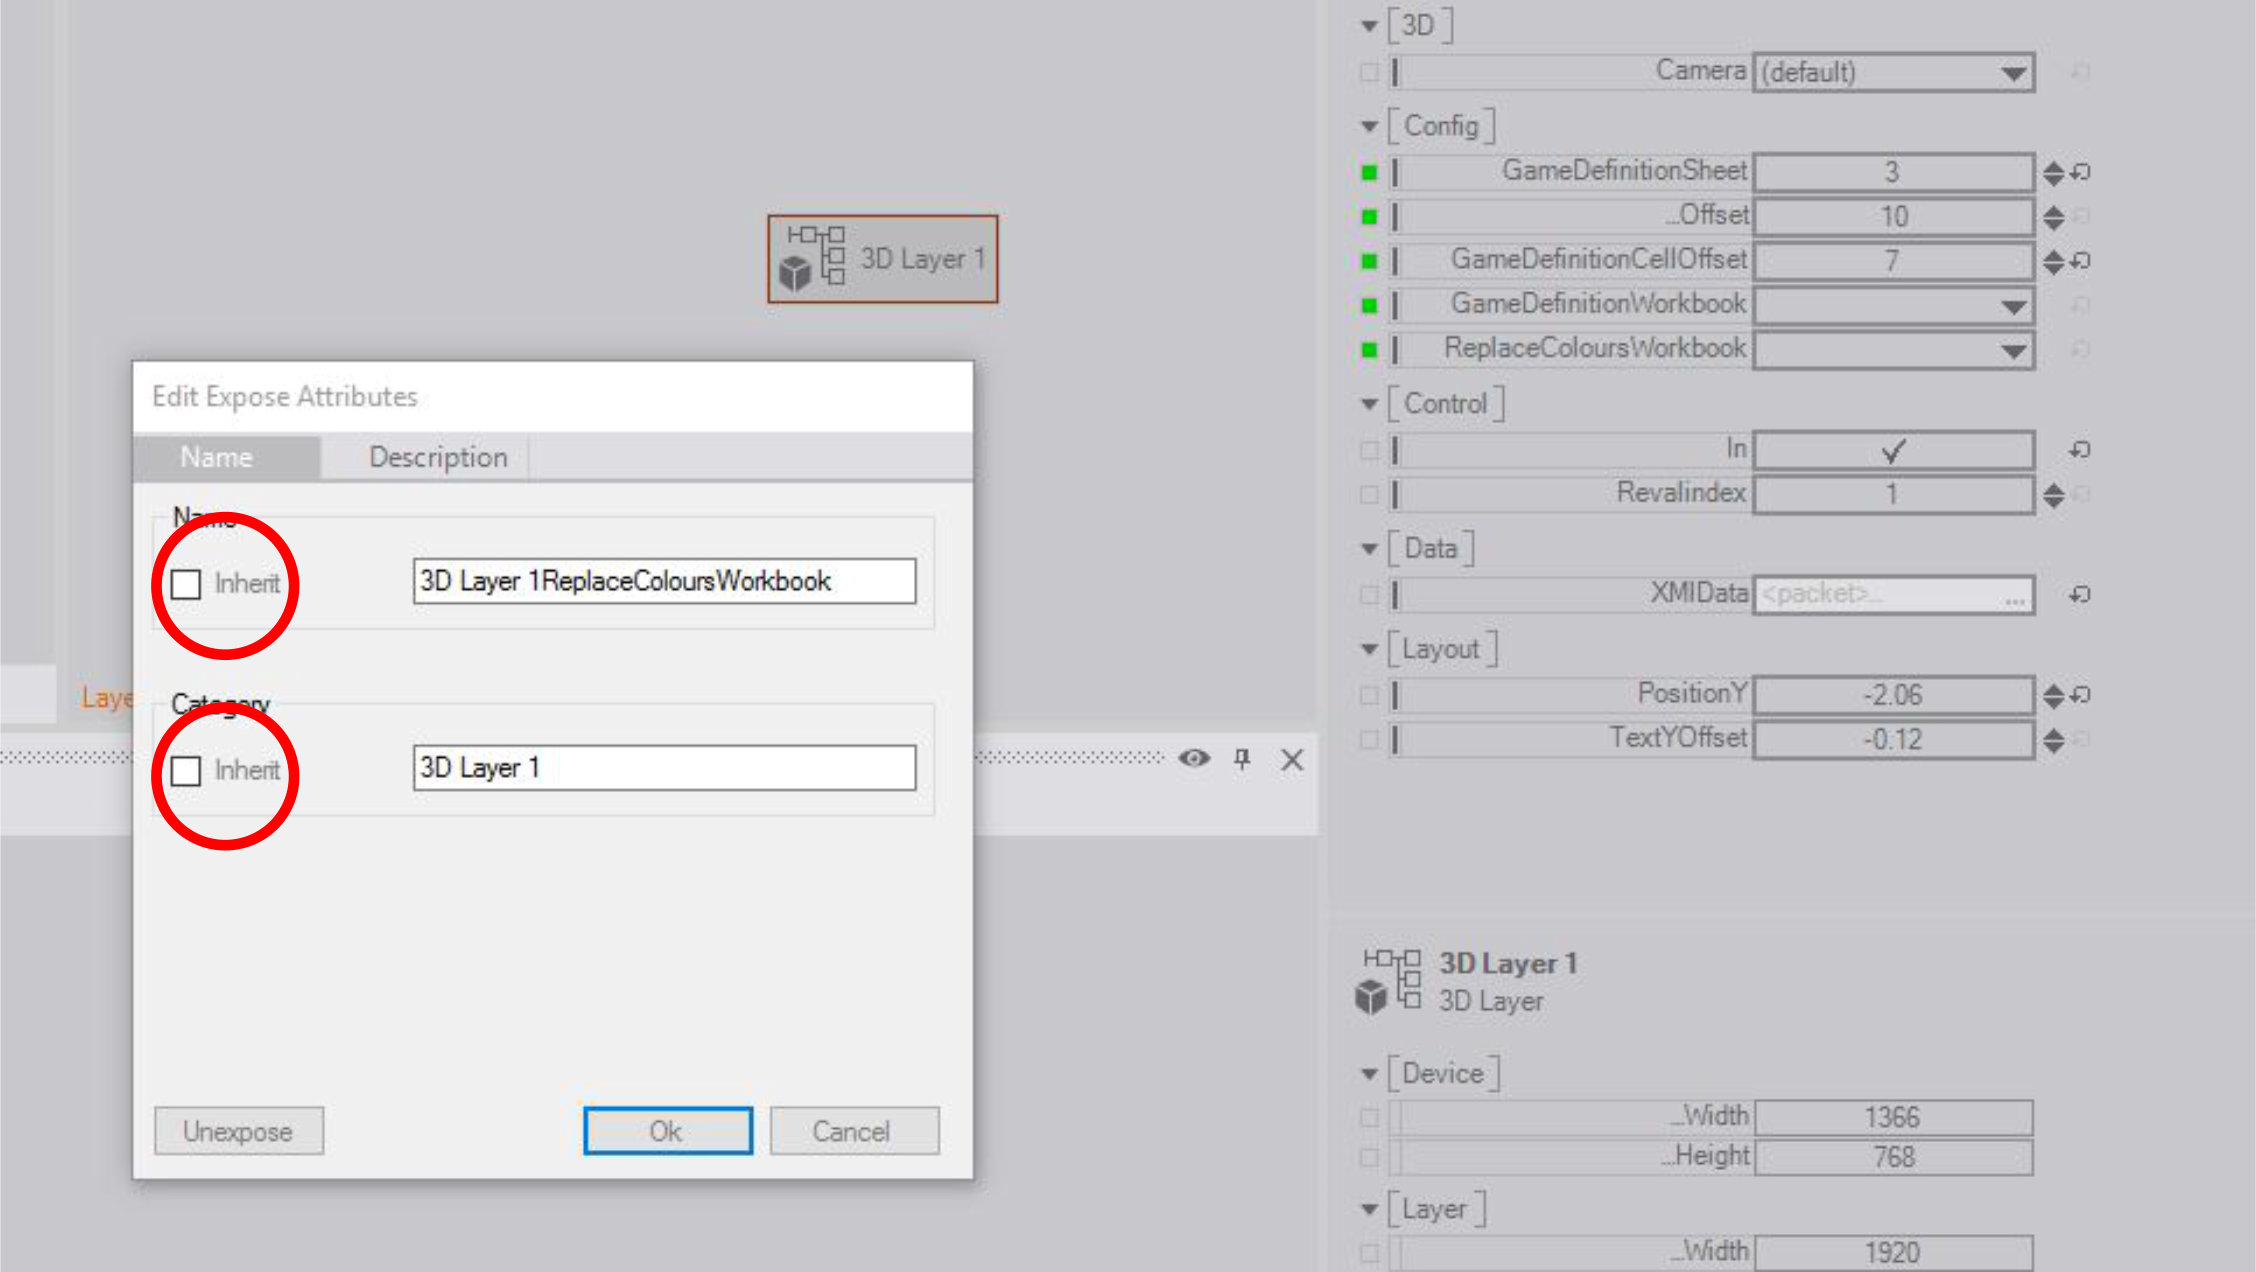This screenshot has width=2256, height=1272.
Task: Toggle the eye visibility icon
Action: tap(1194, 758)
